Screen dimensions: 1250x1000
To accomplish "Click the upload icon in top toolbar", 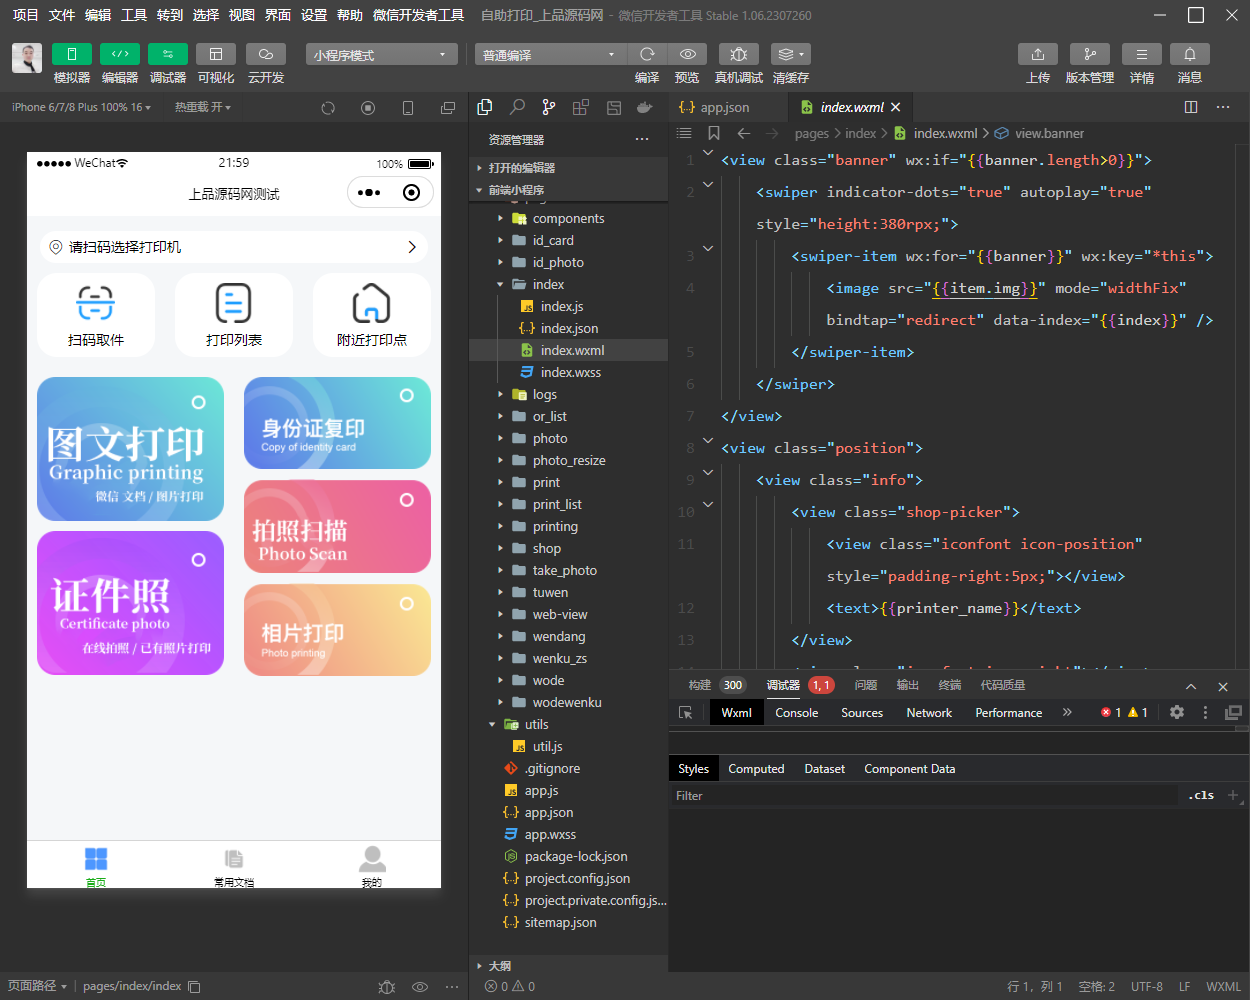I will [x=1037, y=54].
